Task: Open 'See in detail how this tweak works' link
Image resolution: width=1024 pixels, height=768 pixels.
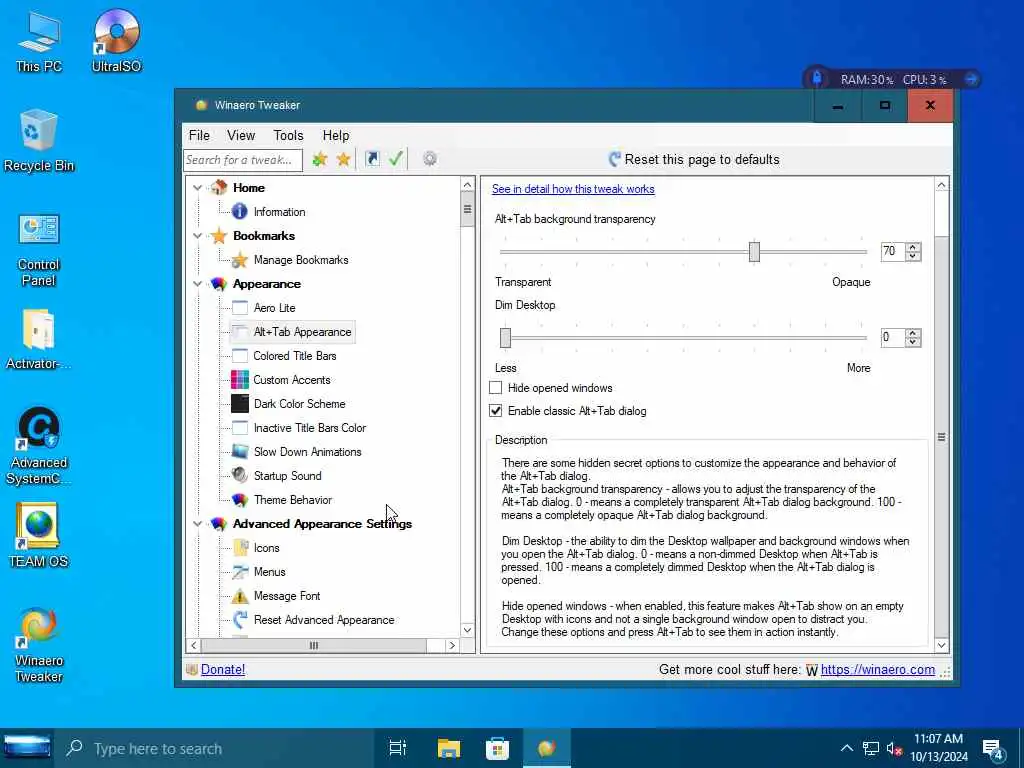Action: click(573, 189)
